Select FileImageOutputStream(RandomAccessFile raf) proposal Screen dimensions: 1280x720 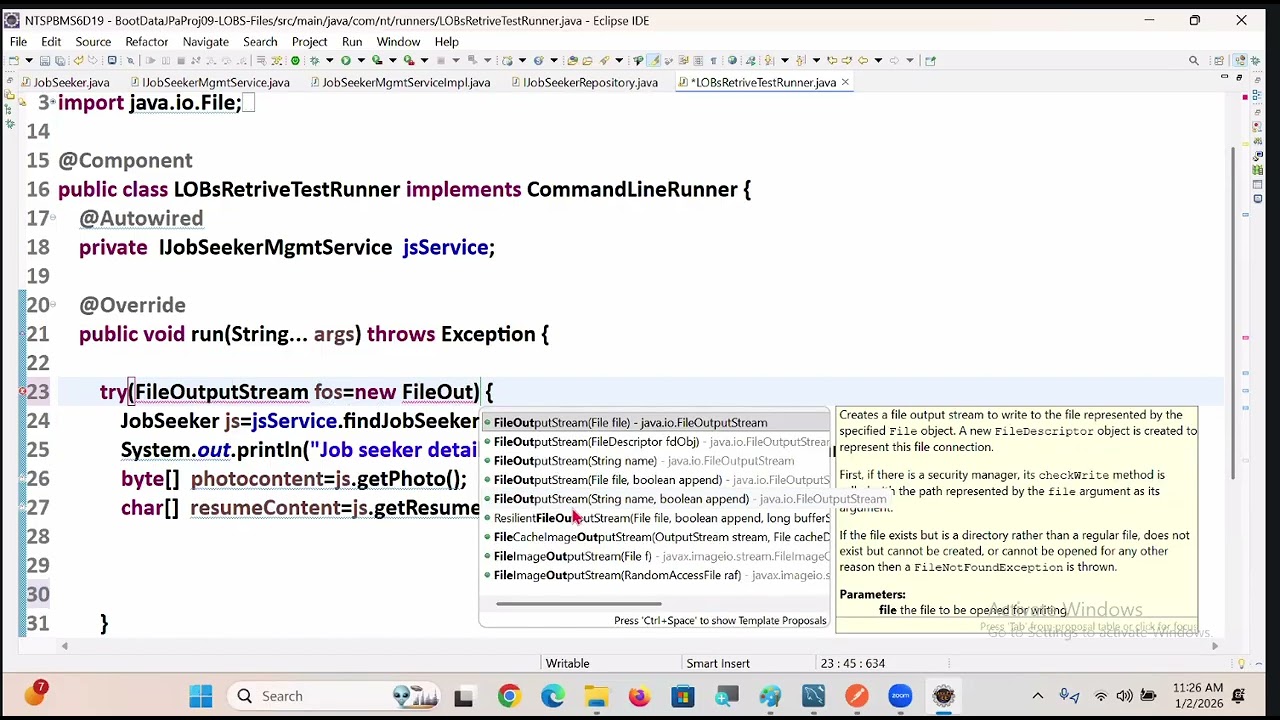[656, 575]
